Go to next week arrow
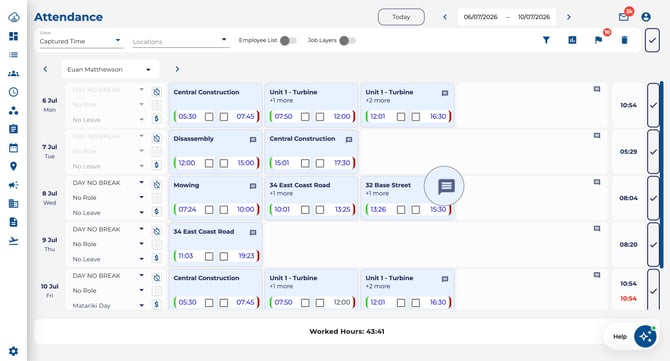670x361 pixels. point(569,17)
